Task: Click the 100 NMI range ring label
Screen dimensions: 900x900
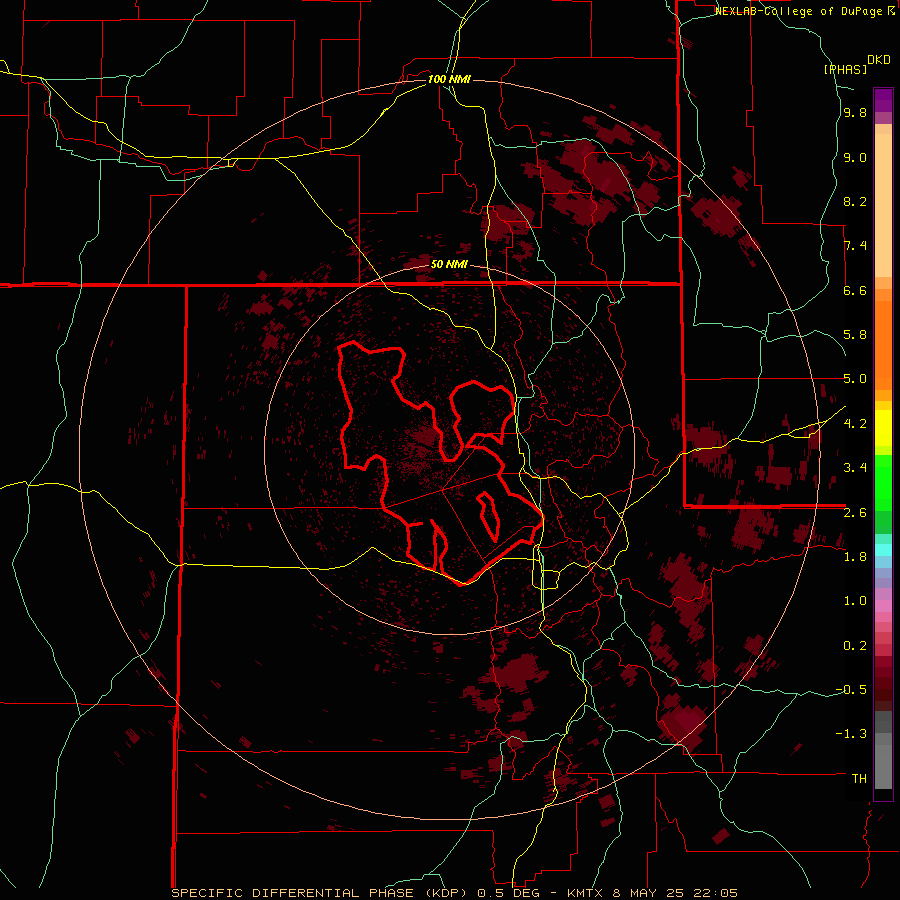Action: pos(449,79)
